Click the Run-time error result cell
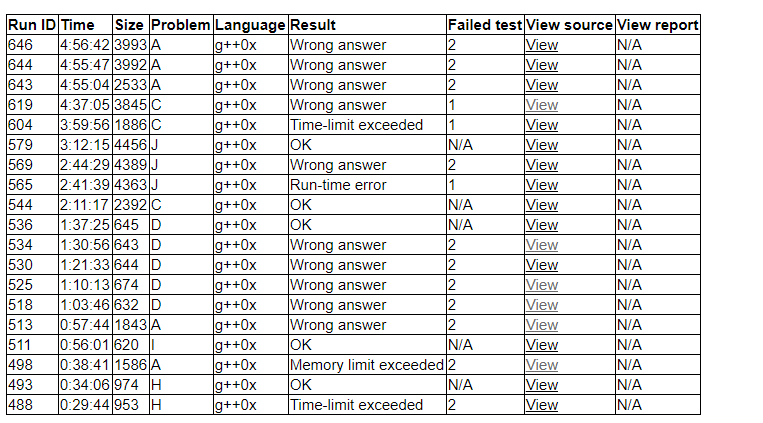 click(338, 185)
